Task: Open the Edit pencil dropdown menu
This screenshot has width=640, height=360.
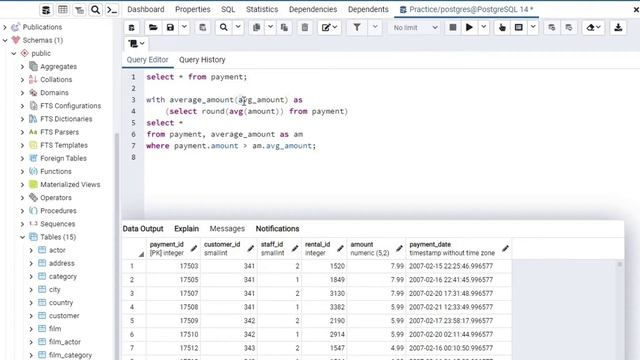Action: [329, 28]
